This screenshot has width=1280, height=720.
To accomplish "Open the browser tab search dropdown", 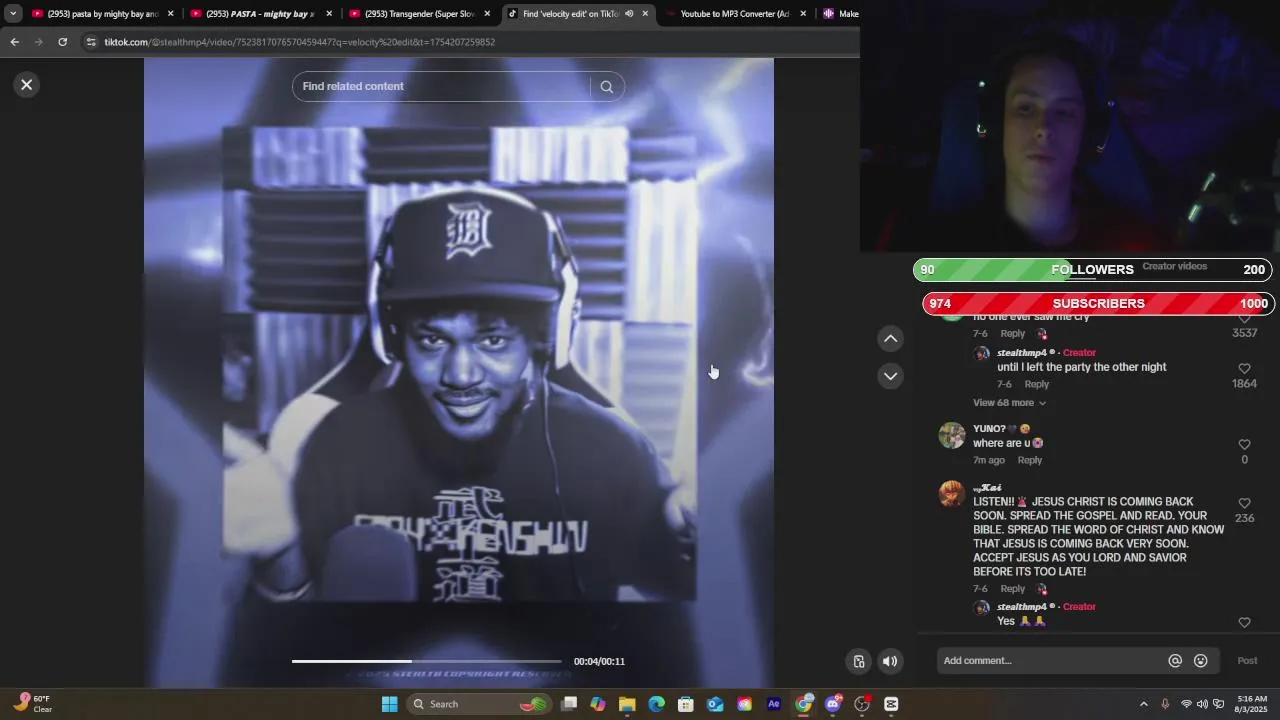I will (13, 14).
